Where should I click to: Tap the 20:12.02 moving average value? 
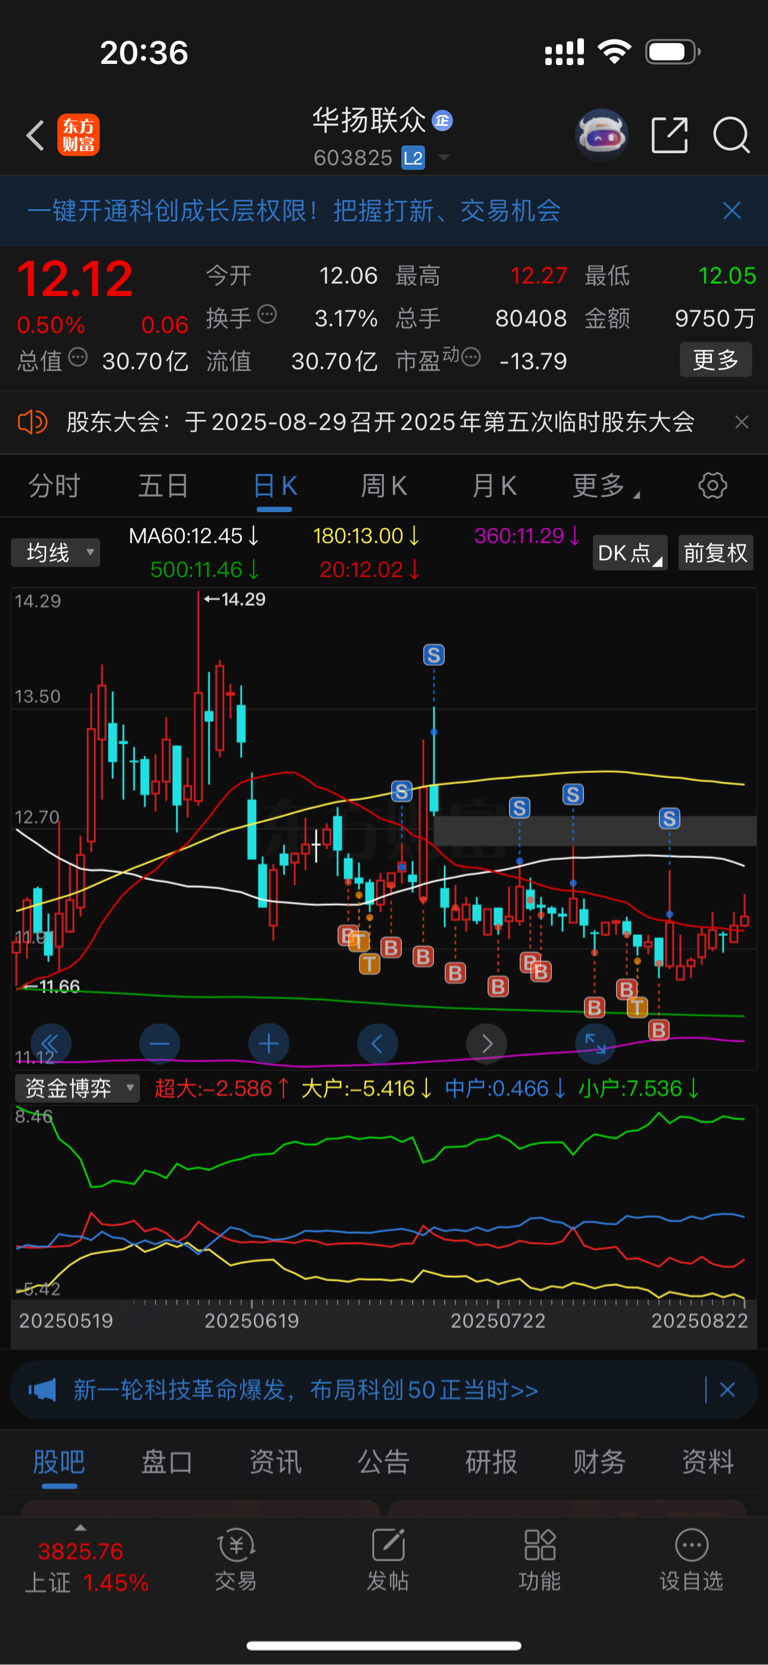tap(369, 570)
